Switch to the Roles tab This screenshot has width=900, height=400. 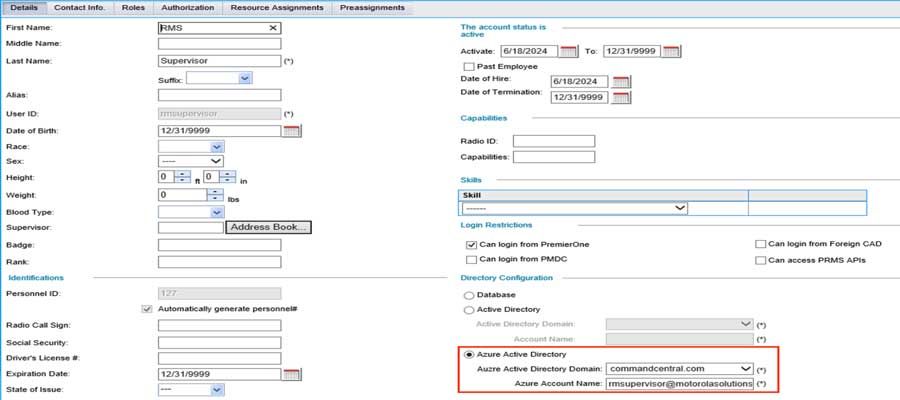point(131,8)
